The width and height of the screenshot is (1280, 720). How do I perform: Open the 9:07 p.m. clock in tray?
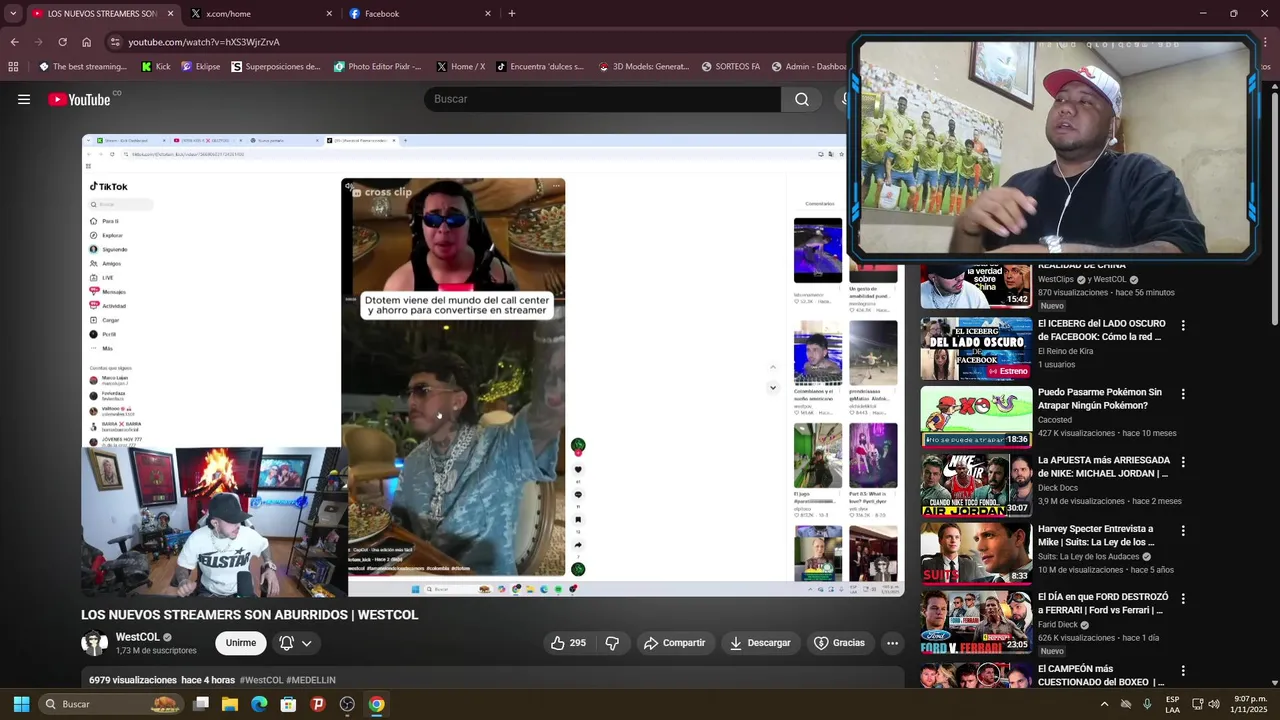pyautogui.click(x=1249, y=704)
